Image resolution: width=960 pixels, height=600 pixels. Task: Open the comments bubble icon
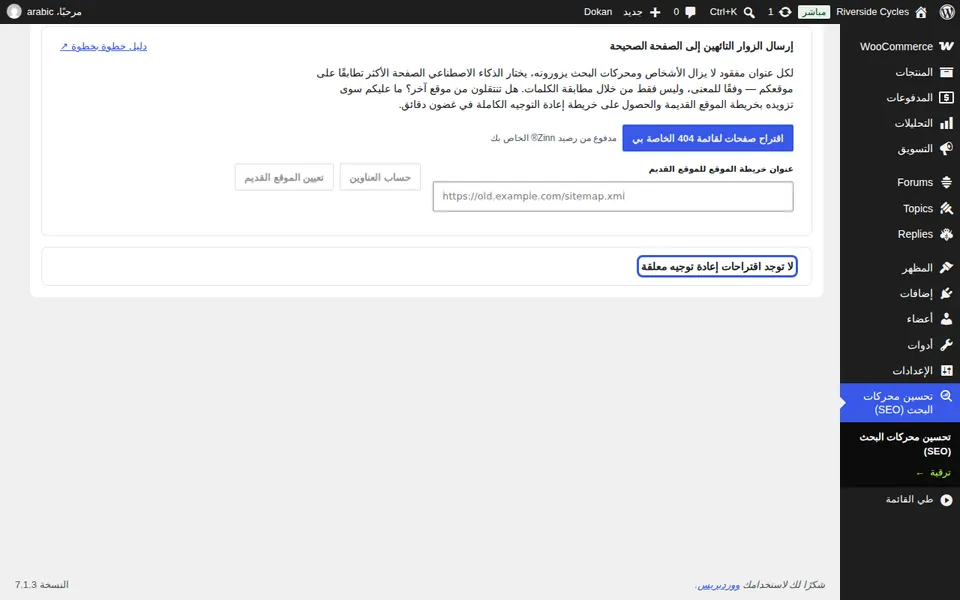click(691, 12)
